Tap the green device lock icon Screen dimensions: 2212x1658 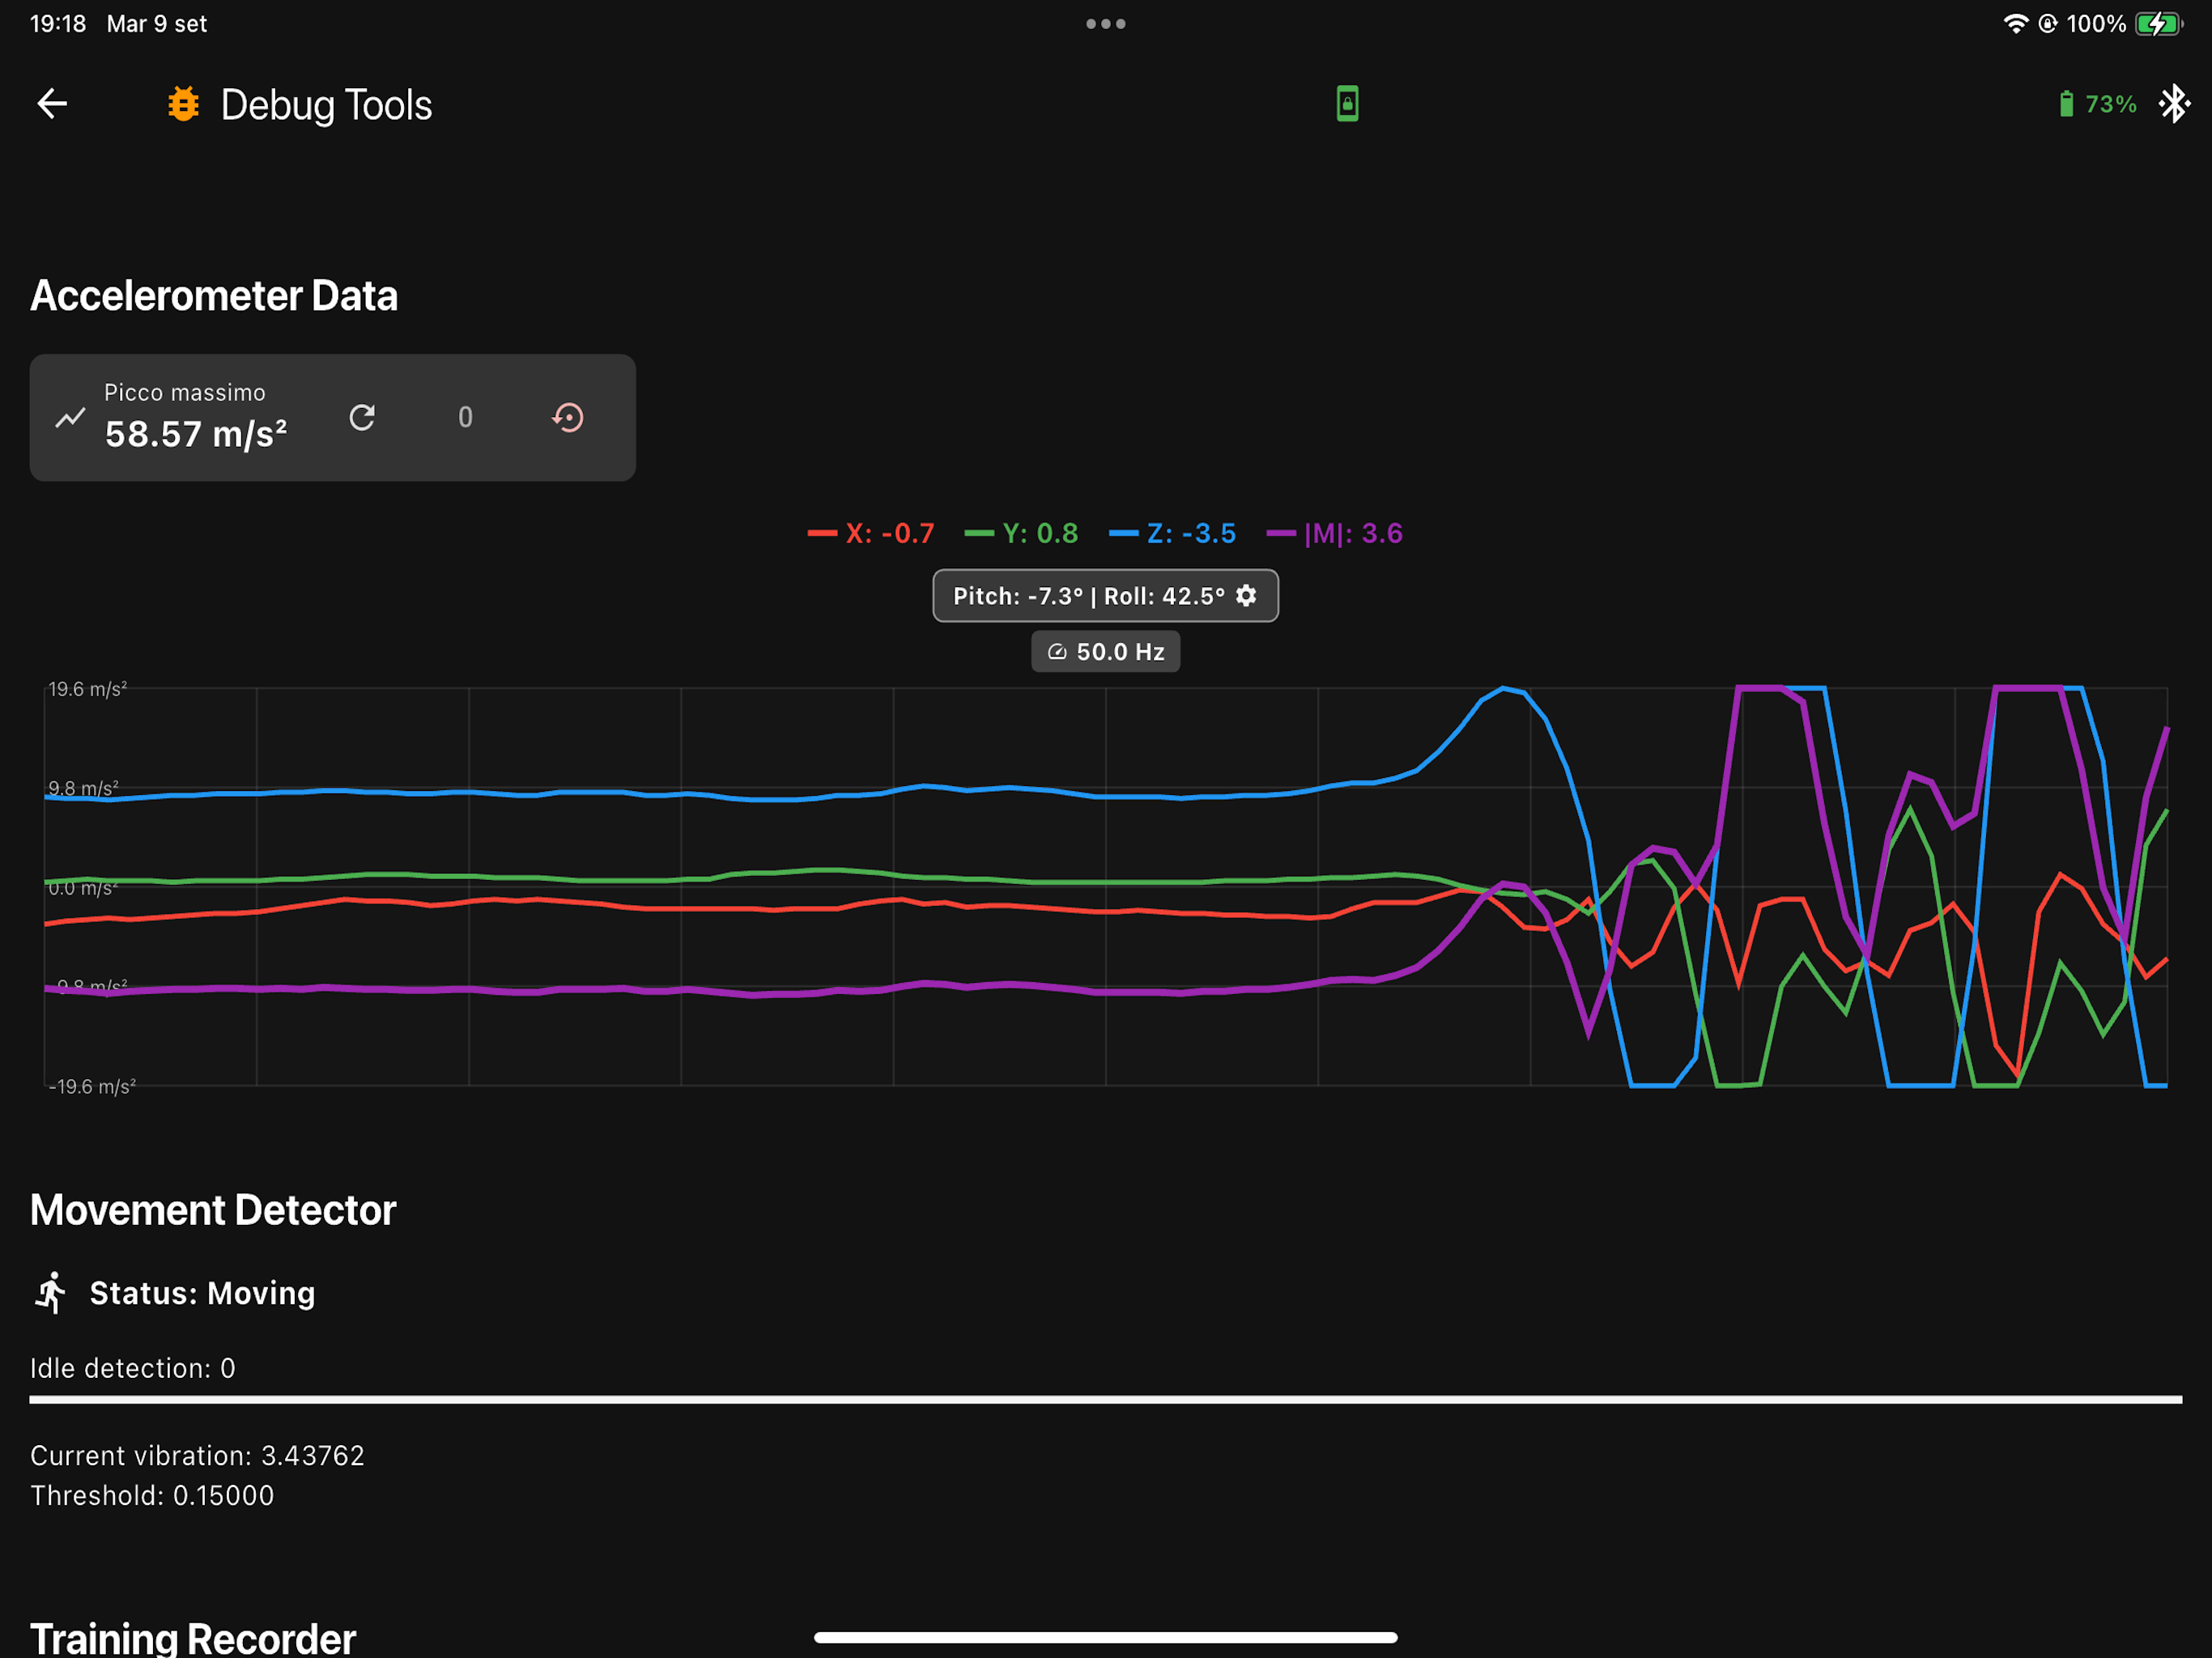1347,103
